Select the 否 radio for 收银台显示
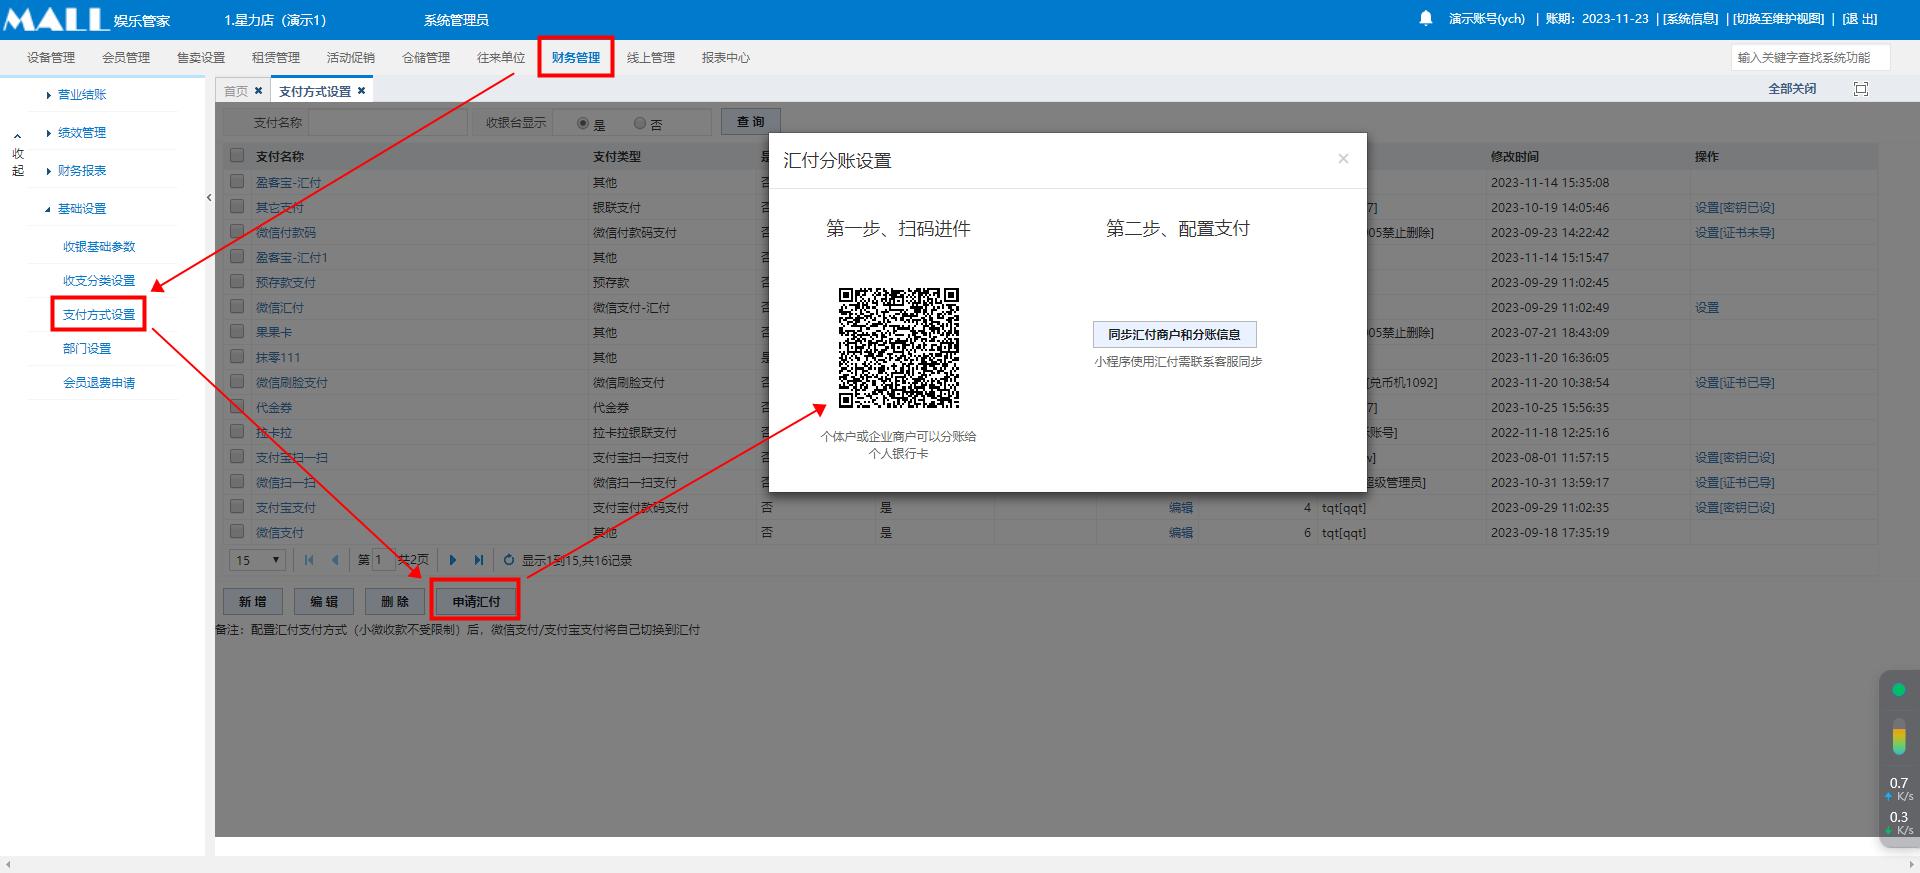1920x873 pixels. (640, 124)
